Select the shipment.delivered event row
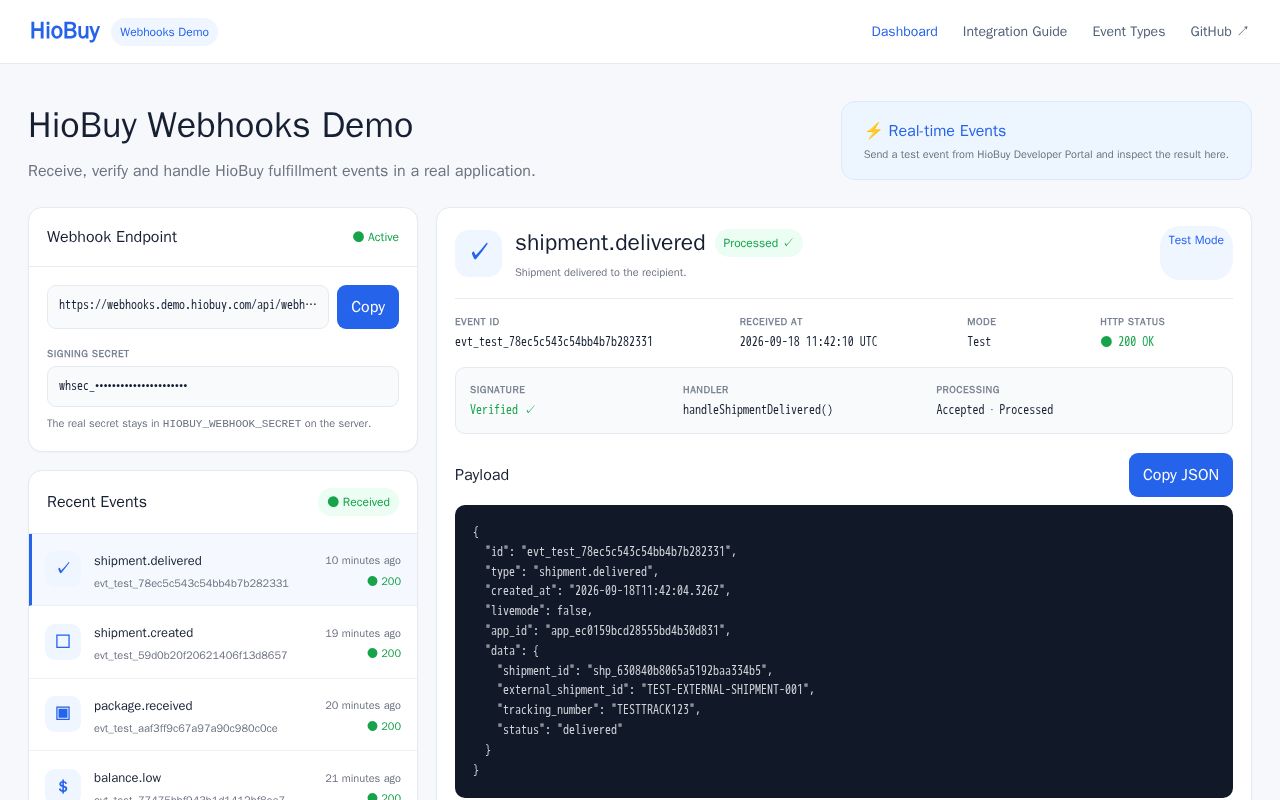Image resolution: width=1280 pixels, height=800 pixels. (x=223, y=570)
